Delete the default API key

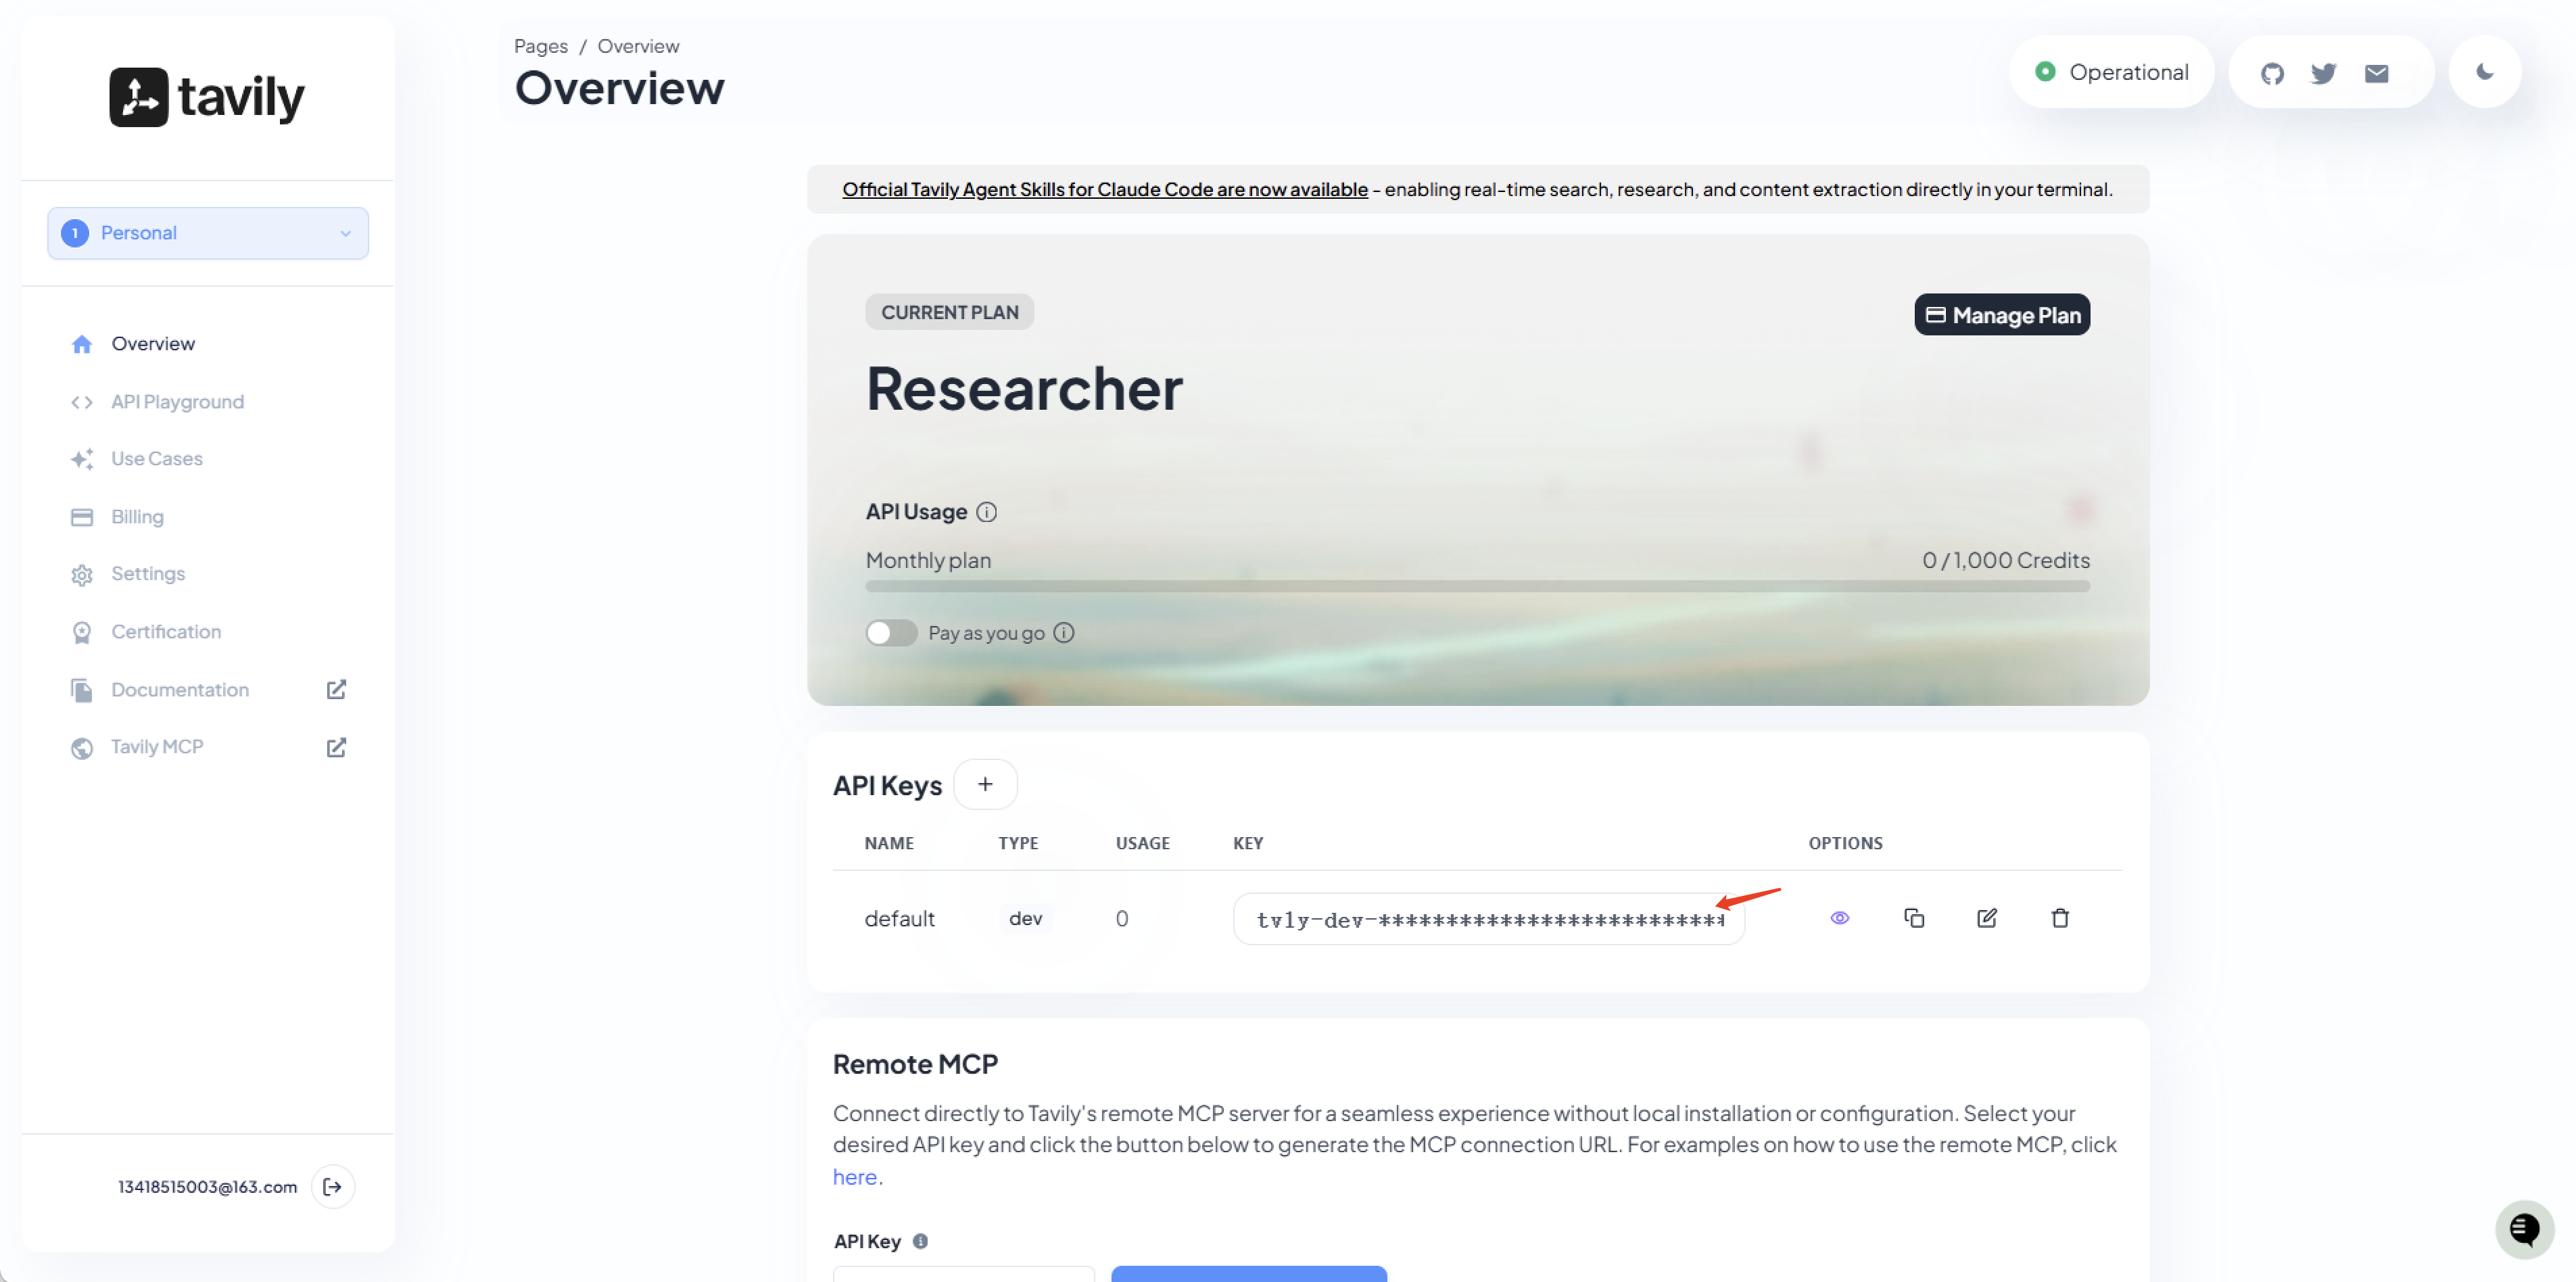click(2059, 918)
